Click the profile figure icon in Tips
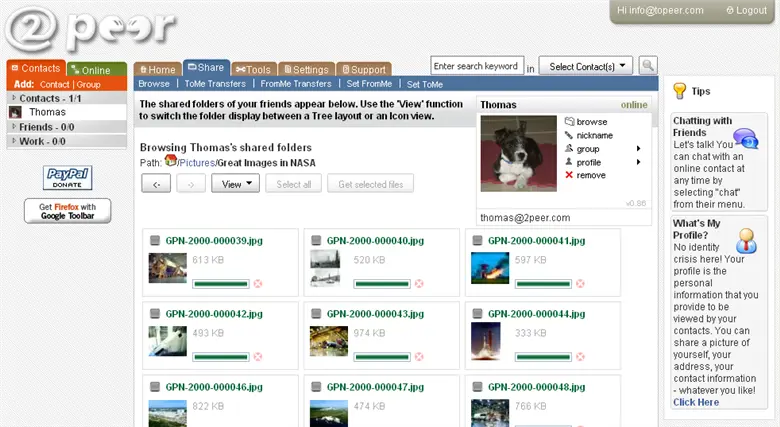780x427 pixels. [x=746, y=240]
